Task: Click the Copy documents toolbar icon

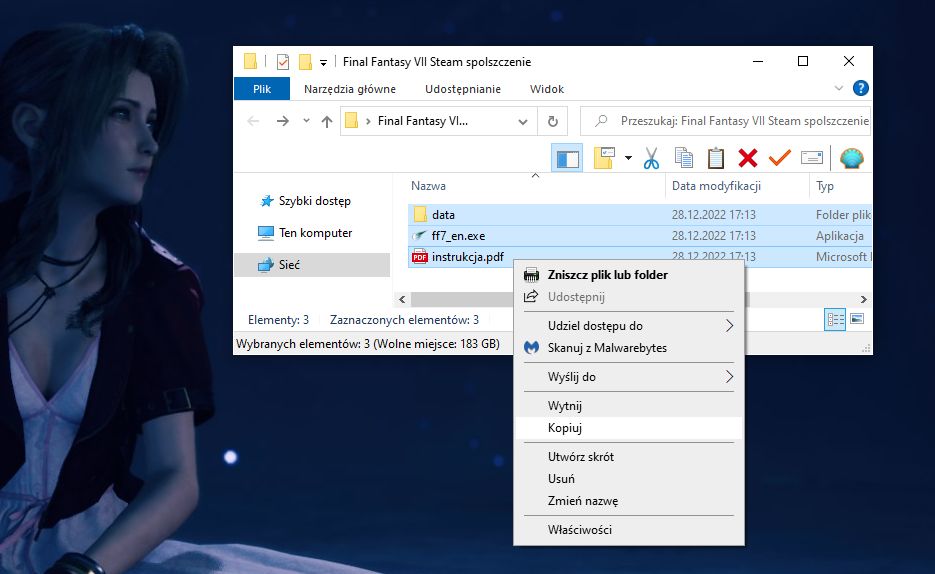Action: pos(683,158)
